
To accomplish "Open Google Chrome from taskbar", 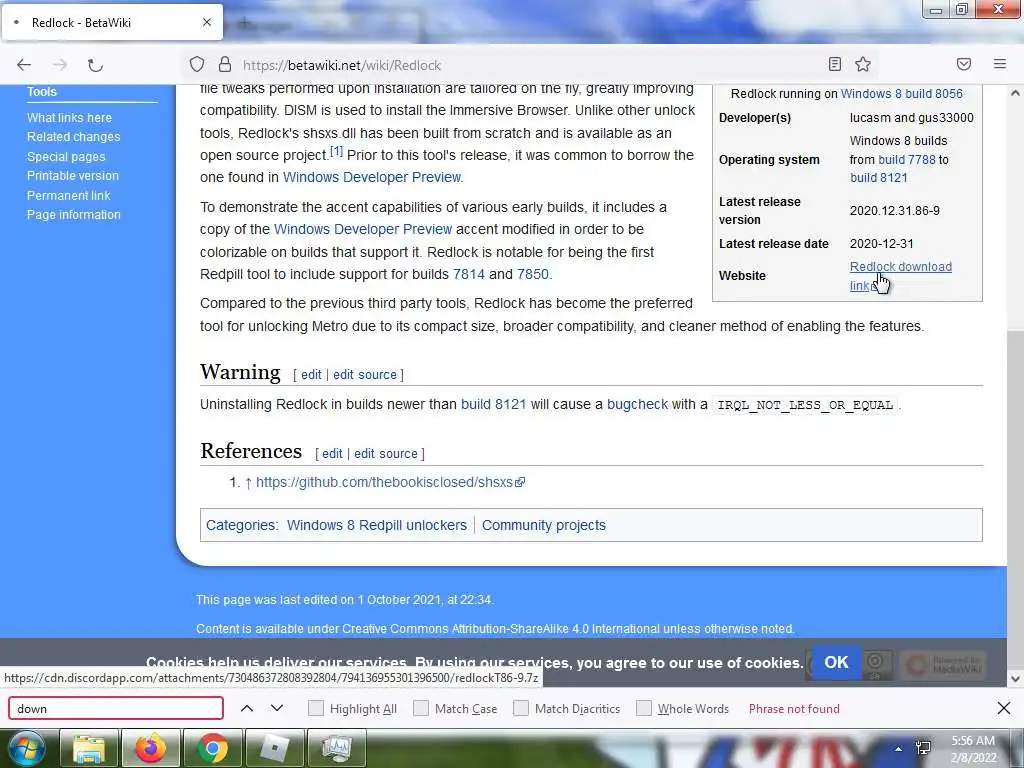I will [x=213, y=748].
